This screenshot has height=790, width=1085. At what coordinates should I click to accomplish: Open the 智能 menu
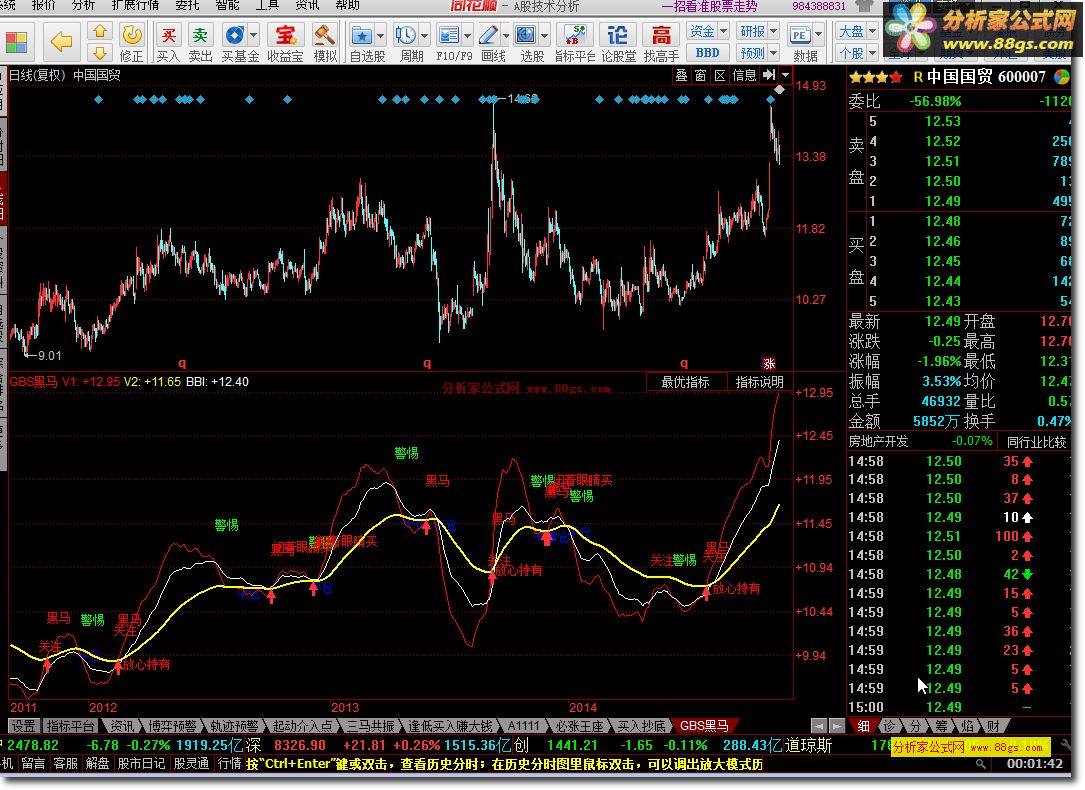[x=227, y=6]
